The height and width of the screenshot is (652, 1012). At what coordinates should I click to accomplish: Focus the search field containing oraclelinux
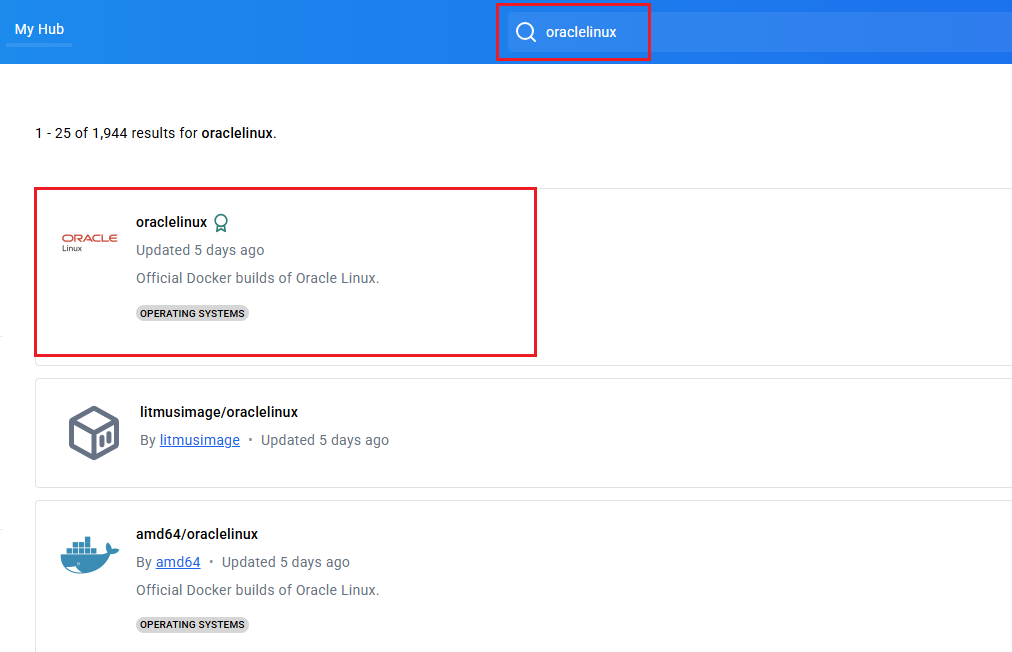[x=759, y=32]
